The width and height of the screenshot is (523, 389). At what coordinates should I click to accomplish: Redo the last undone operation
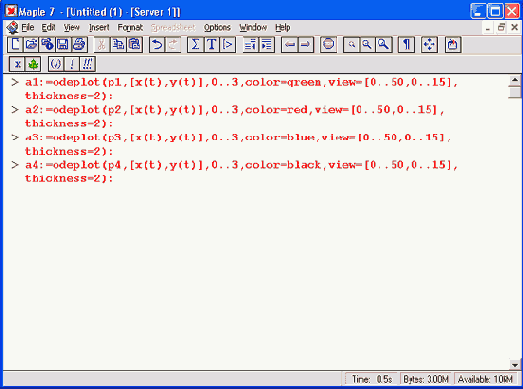[173, 44]
